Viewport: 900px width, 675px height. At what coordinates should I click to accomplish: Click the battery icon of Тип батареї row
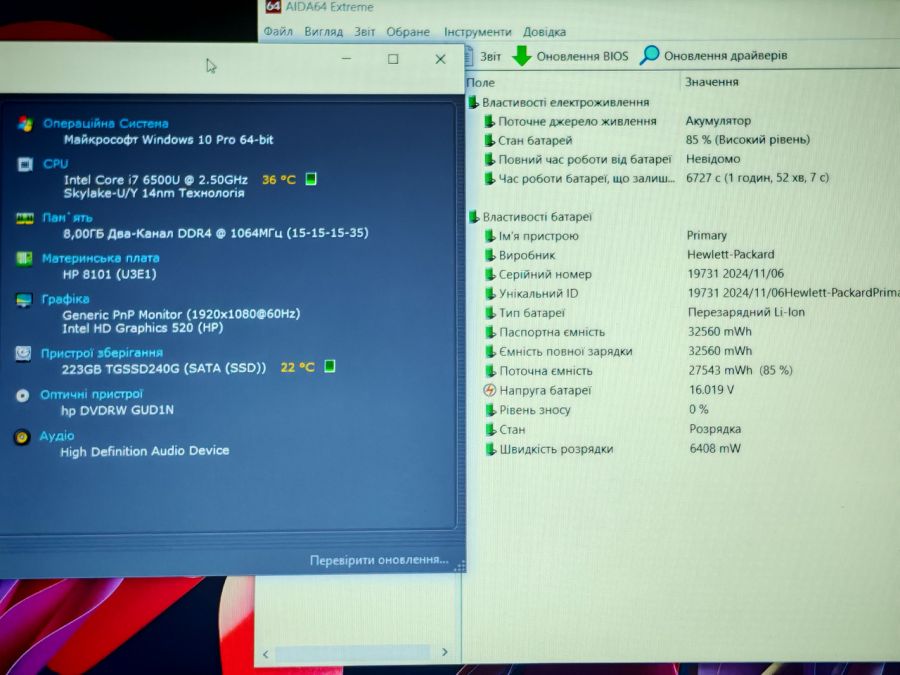490,313
